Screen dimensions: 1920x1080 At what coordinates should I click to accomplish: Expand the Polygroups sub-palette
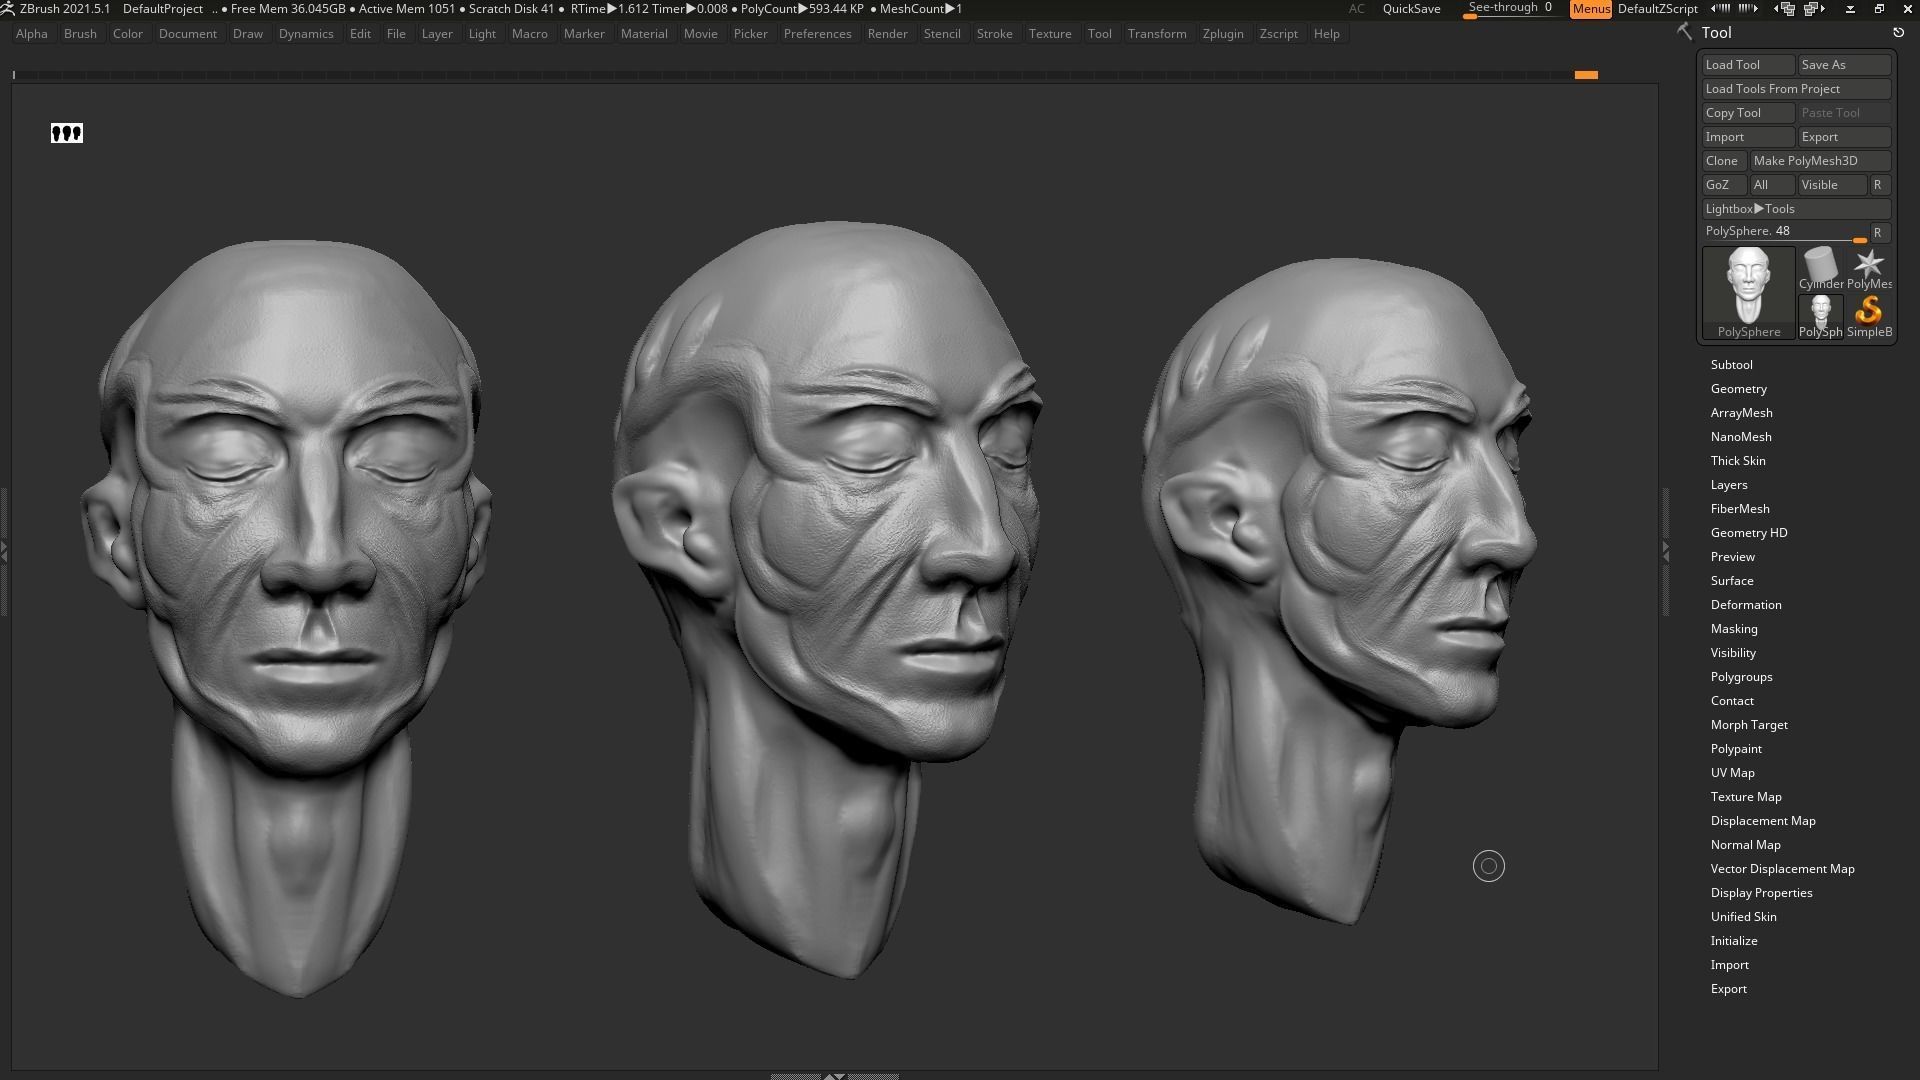pyautogui.click(x=1741, y=677)
